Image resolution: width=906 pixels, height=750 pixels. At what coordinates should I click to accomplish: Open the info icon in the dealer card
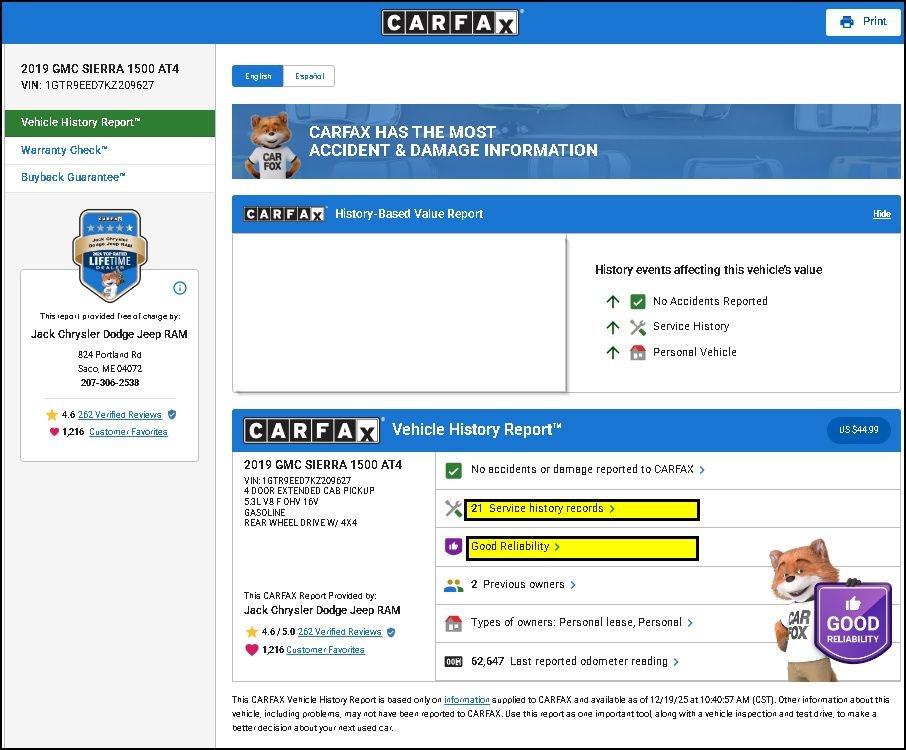coord(180,288)
